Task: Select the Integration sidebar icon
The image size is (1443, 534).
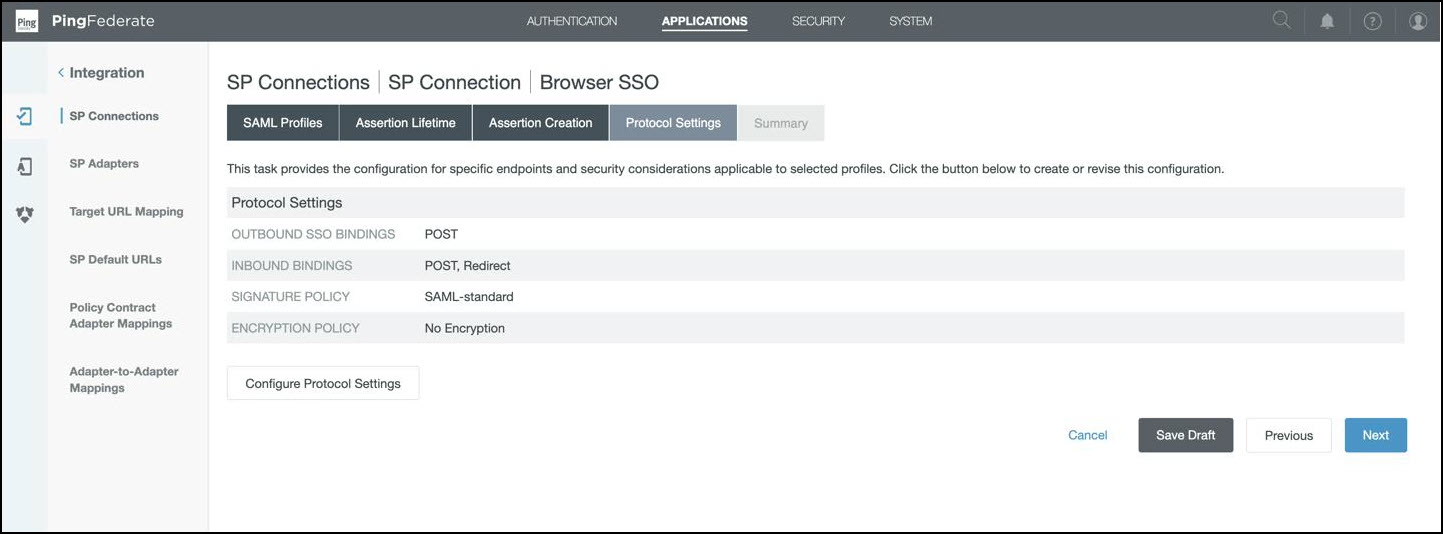Action: click(25, 116)
